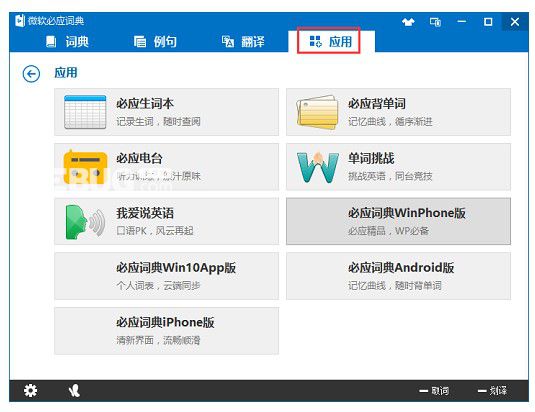Screen dimensions: 535x412
Task: Click the 记忆曲线，循序渐进 subtitle
Action: click(390, 122)
